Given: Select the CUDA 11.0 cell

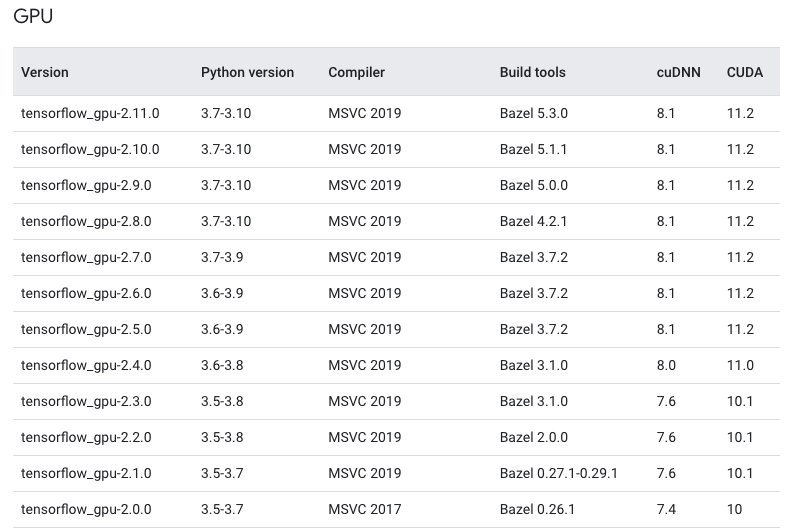Looking at the screenshot, I should click(740, 366).
